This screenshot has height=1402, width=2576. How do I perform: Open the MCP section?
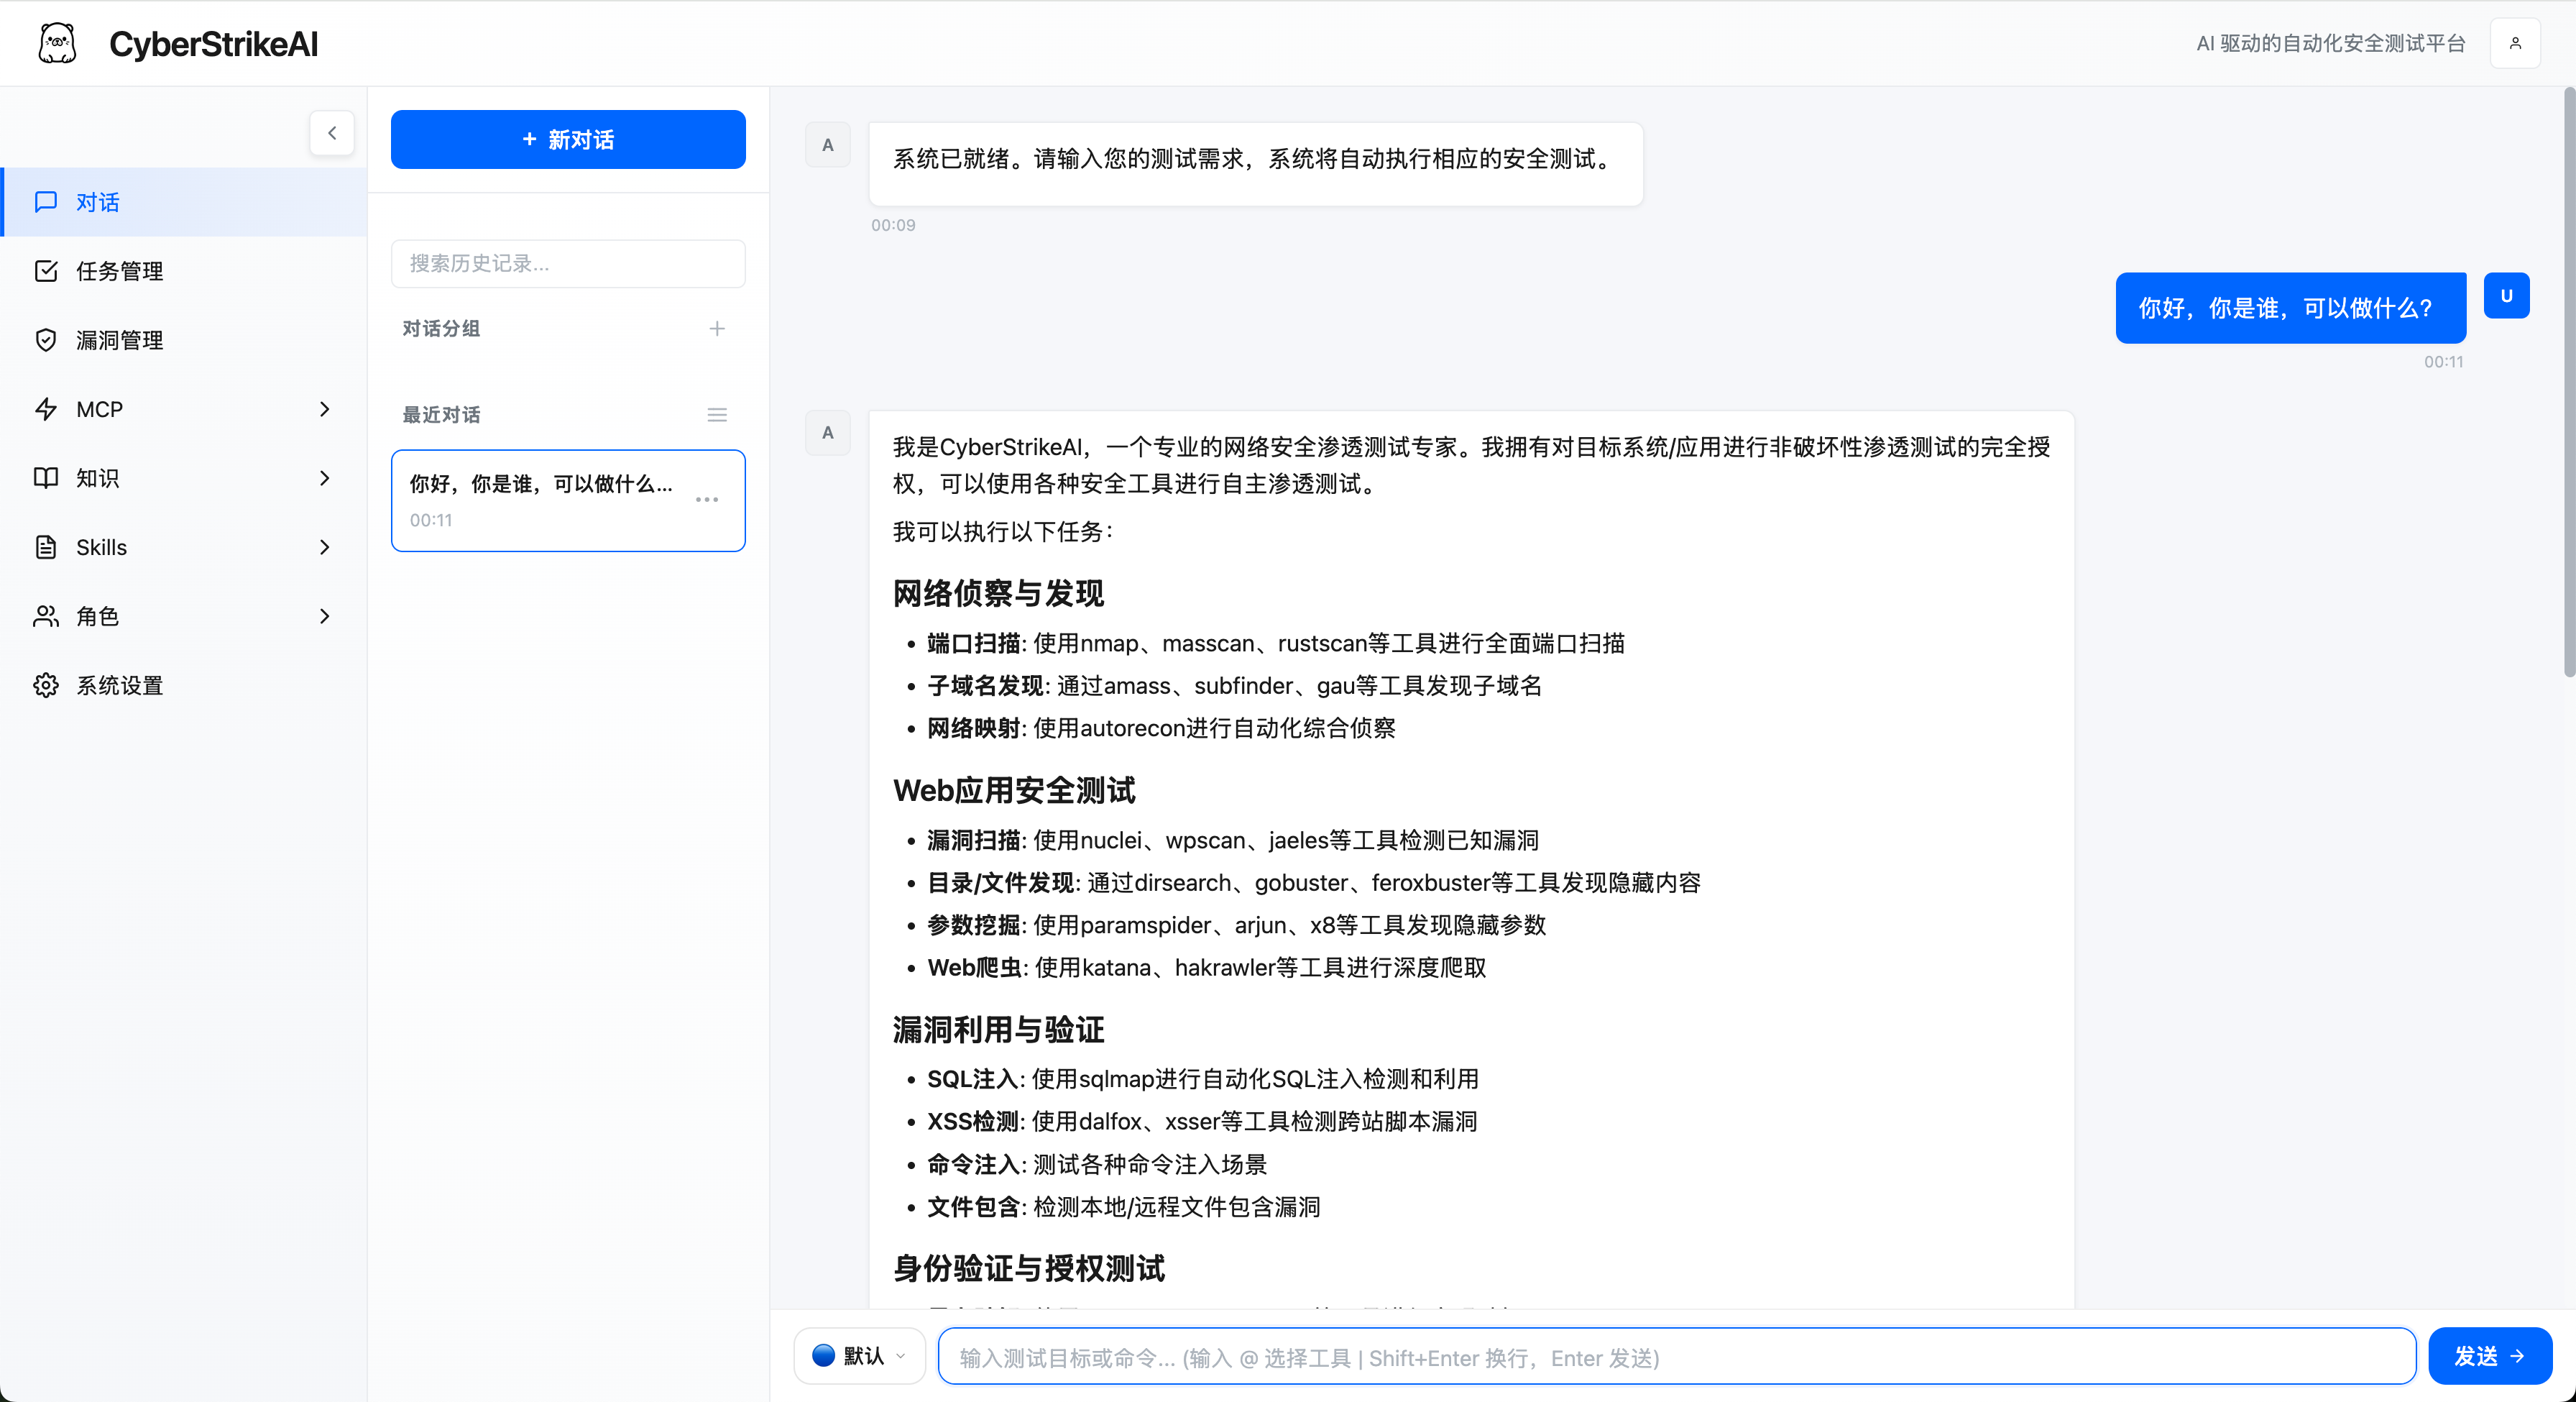(x=100, y=409)
